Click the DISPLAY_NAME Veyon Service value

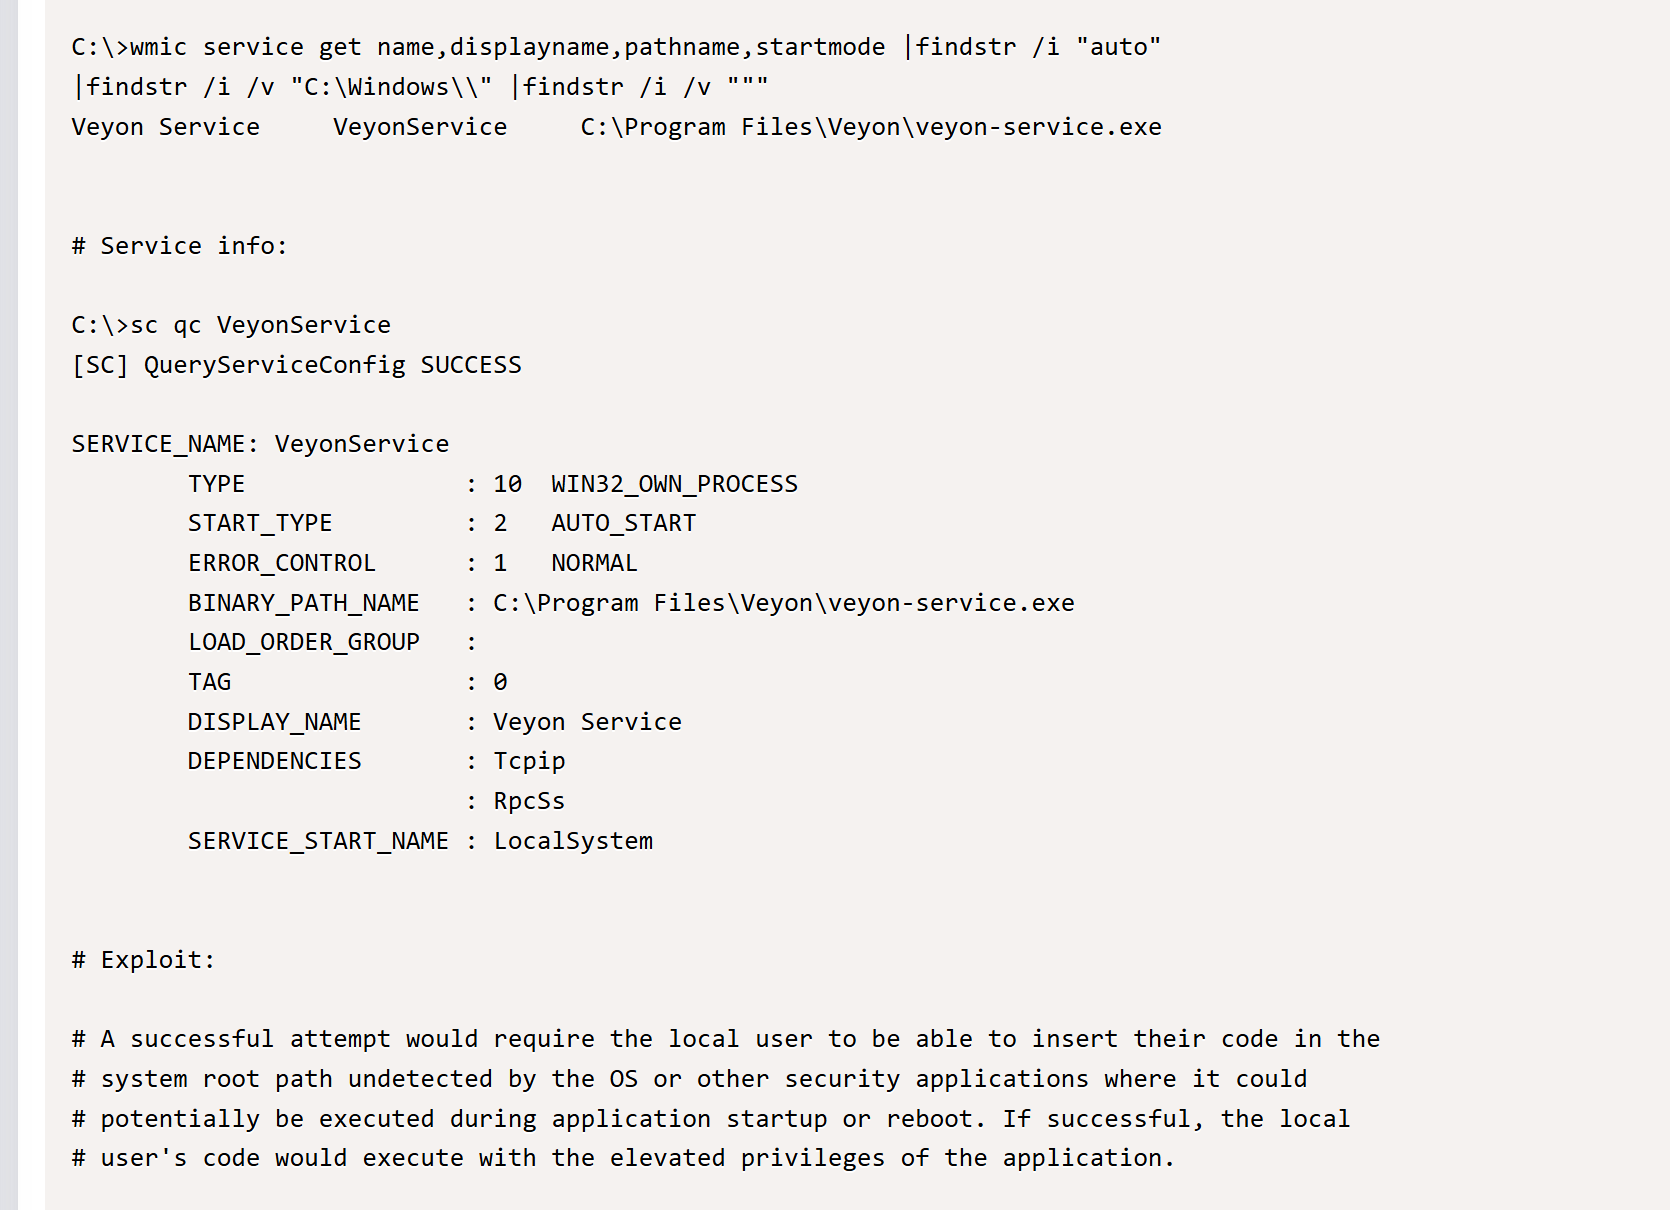coord(587,722)
